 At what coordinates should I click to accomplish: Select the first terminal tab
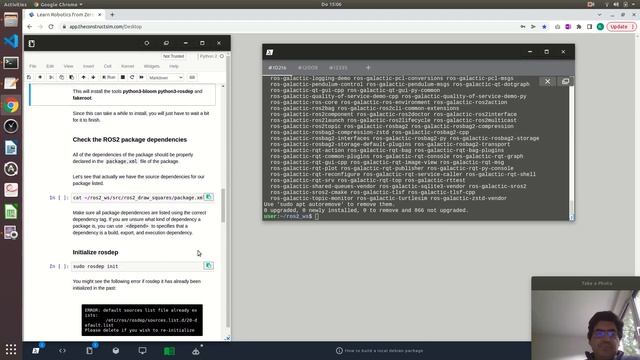pyautogui.click(x=278, y=68)
